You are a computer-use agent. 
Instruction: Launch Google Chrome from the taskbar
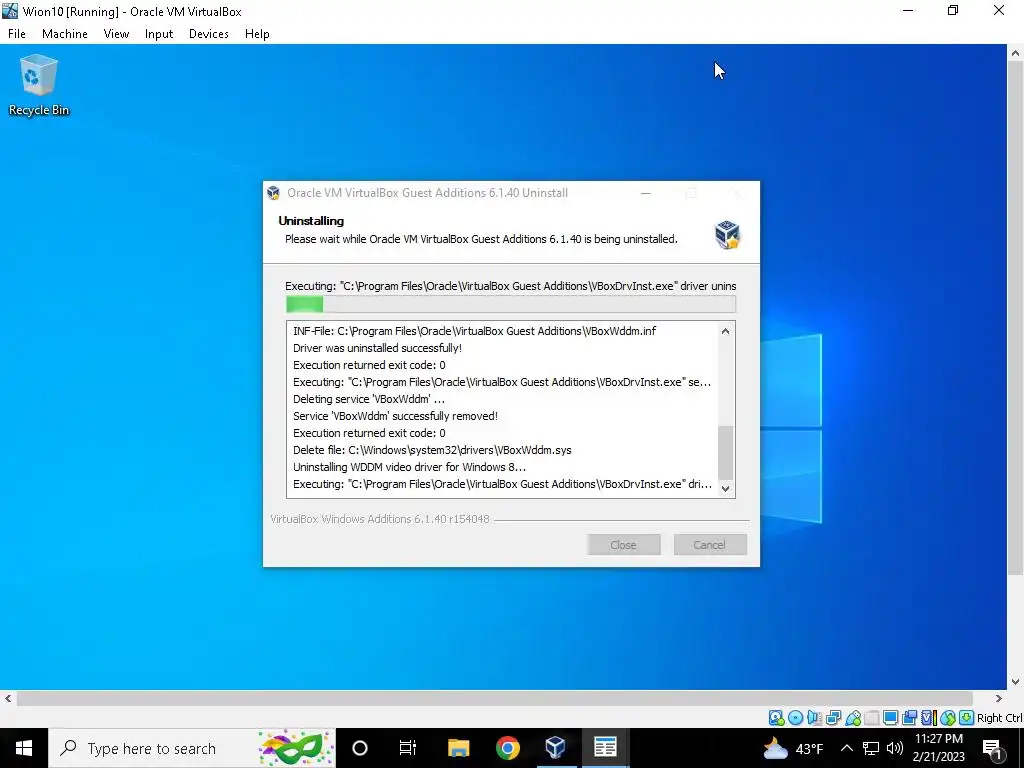[507, 748]
